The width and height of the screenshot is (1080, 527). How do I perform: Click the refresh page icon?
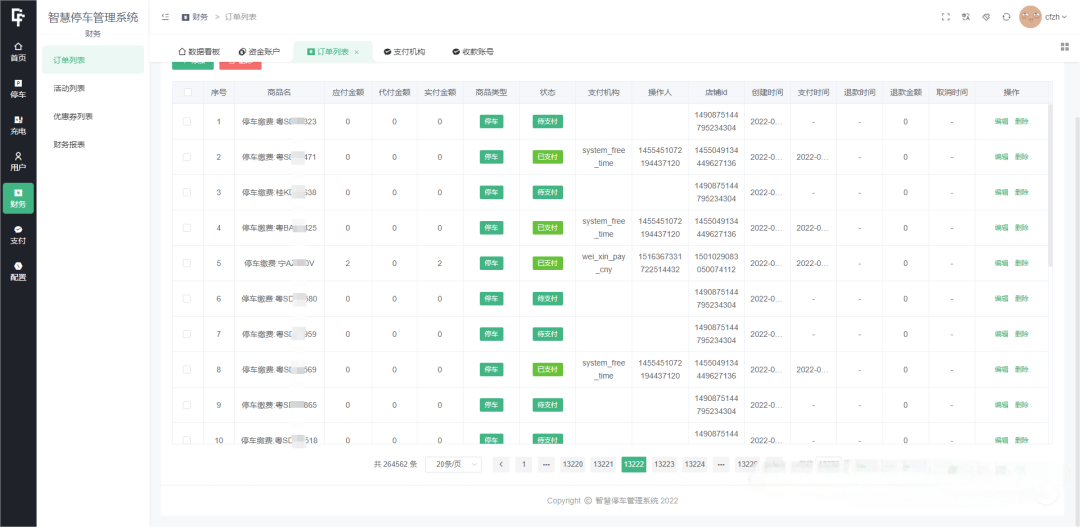click(x=1006, y=17)
